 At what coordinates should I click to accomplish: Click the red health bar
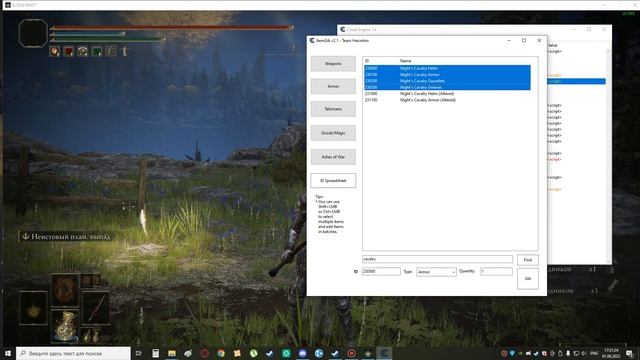point(172,28)
